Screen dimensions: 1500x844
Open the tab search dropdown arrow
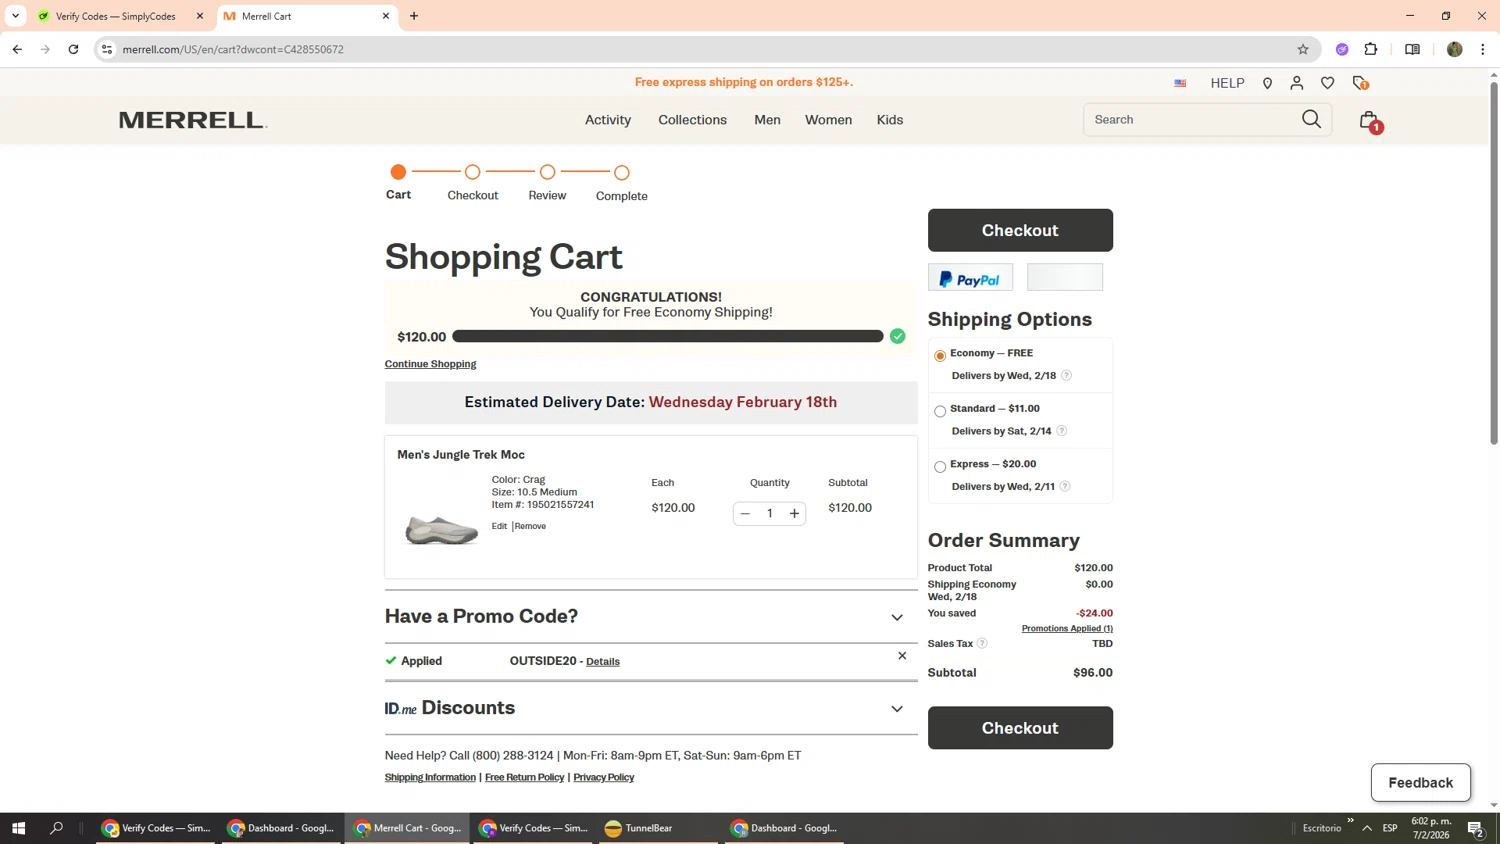pos(15,16)
